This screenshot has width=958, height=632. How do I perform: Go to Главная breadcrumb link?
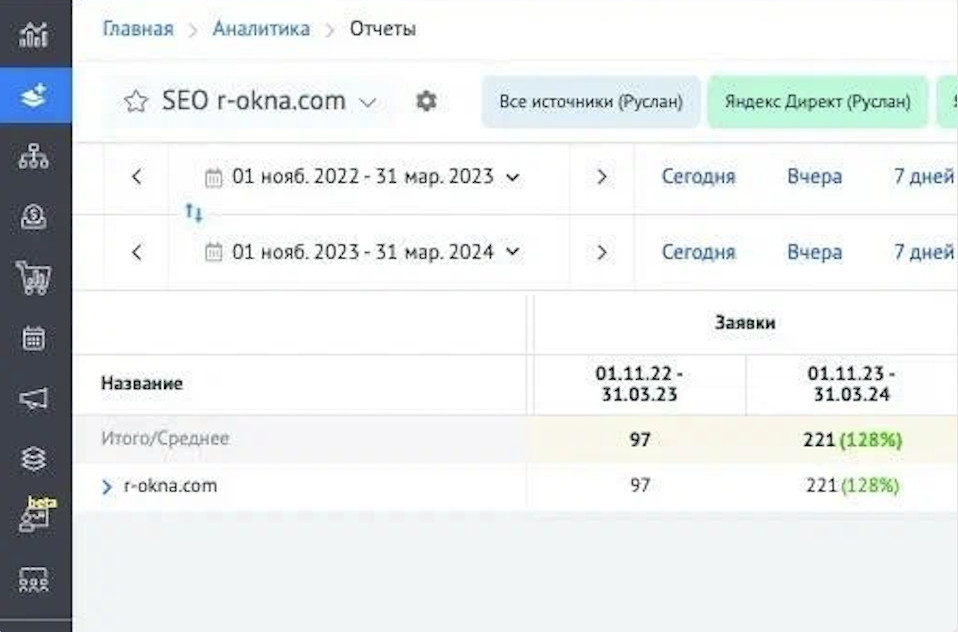coord(137,29)
